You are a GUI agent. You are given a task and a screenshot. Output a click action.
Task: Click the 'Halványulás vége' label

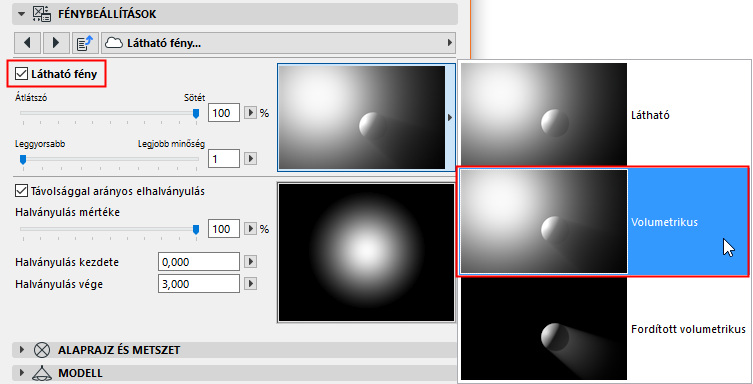pyautogui.click(x=59, y=284)
